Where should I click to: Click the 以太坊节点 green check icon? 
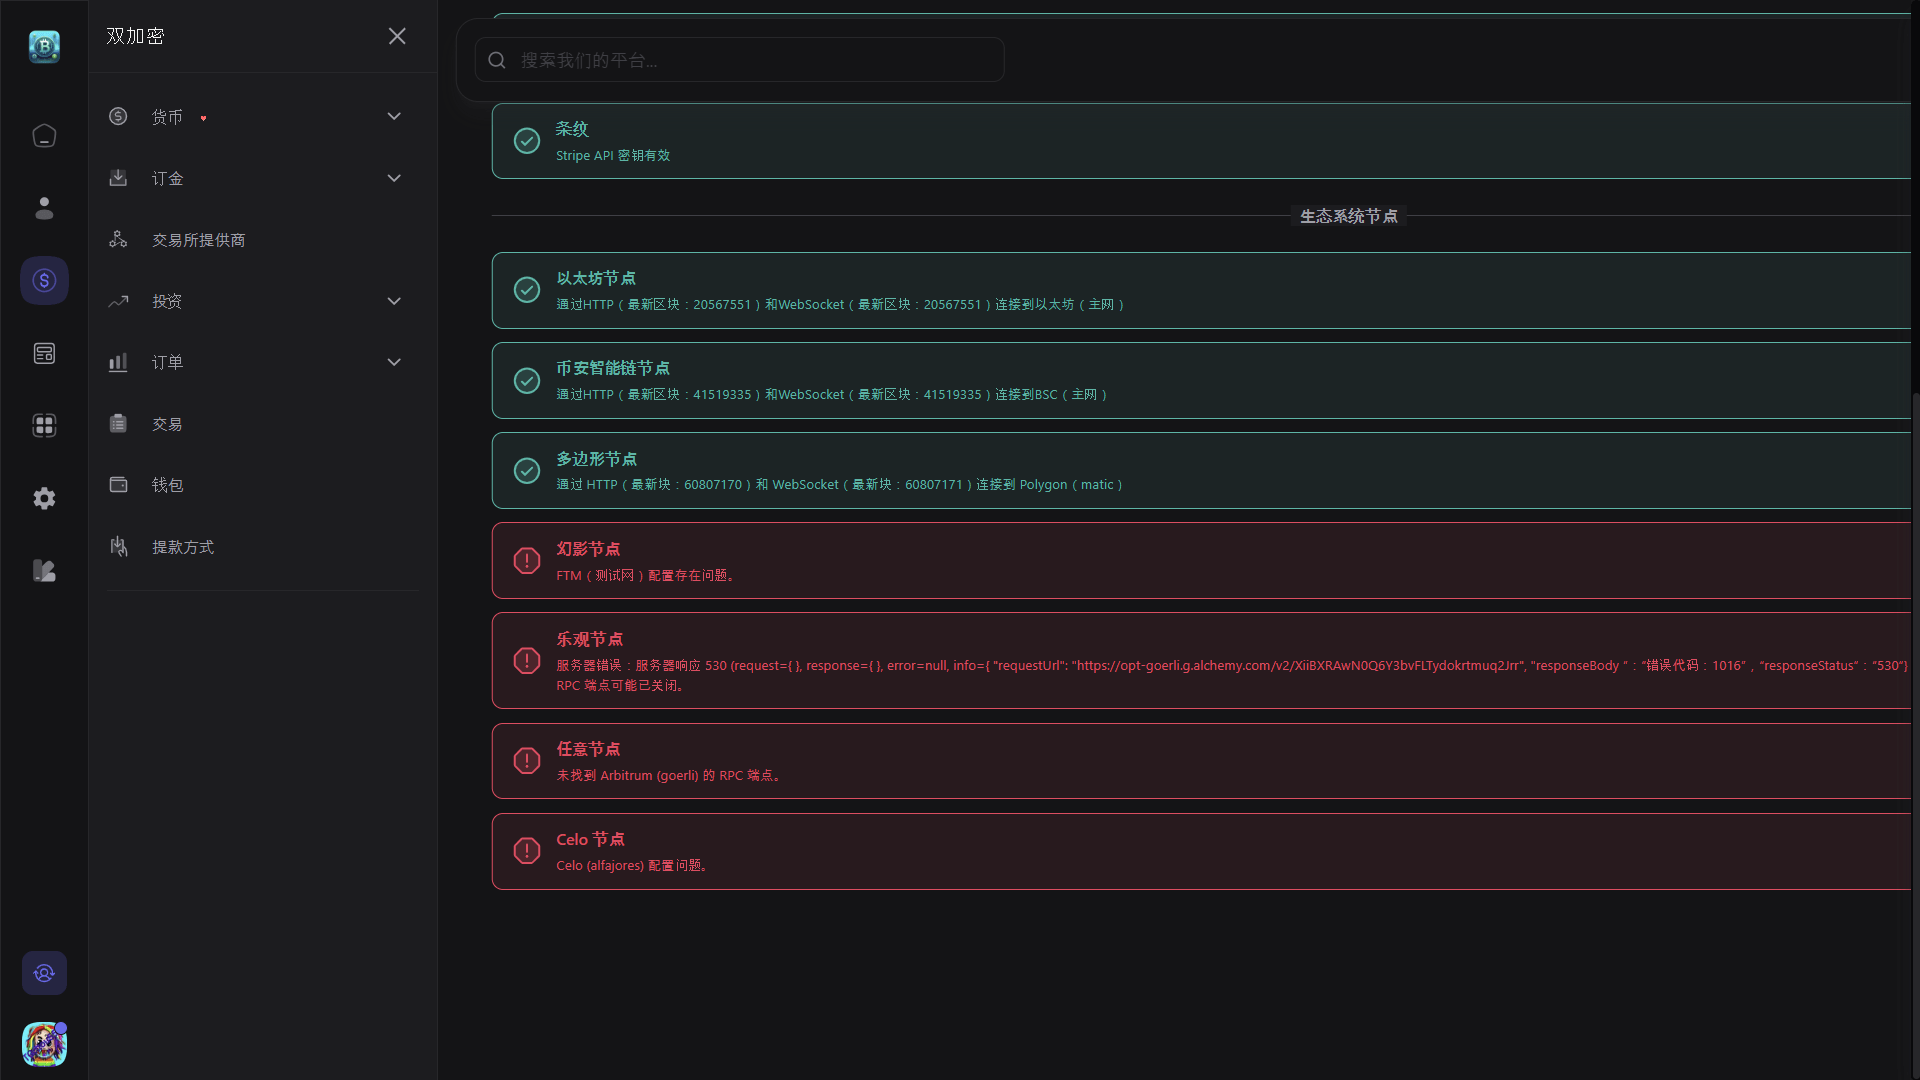[x=527, y=290]
